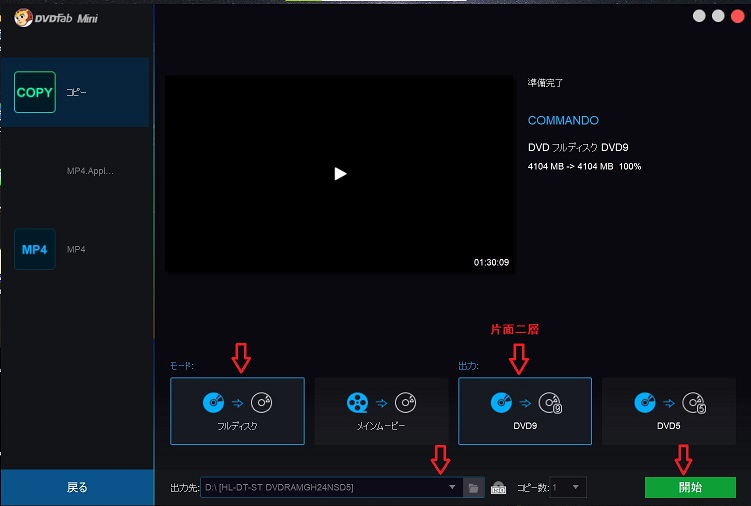Set output to DVD9
751x506 pixels.
pos(525,411)
